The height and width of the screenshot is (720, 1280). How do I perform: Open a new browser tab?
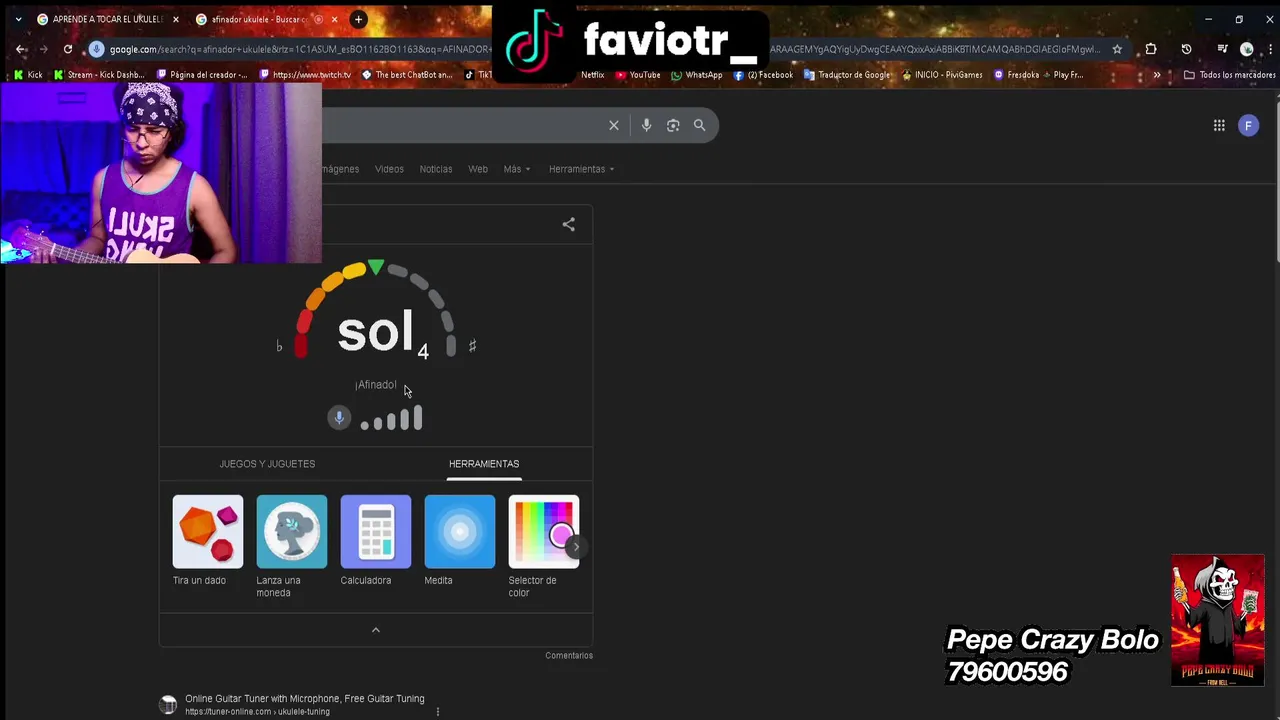point(359,19)
